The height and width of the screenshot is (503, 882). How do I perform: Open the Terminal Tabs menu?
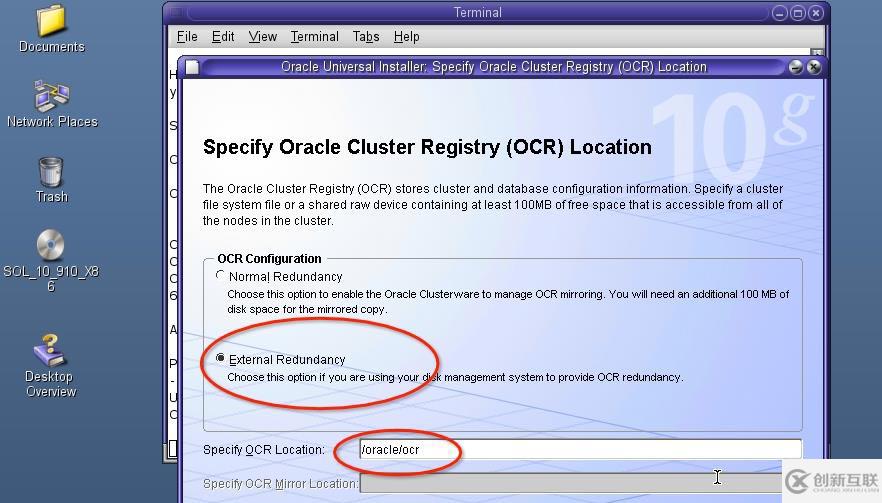click(366, 37)
